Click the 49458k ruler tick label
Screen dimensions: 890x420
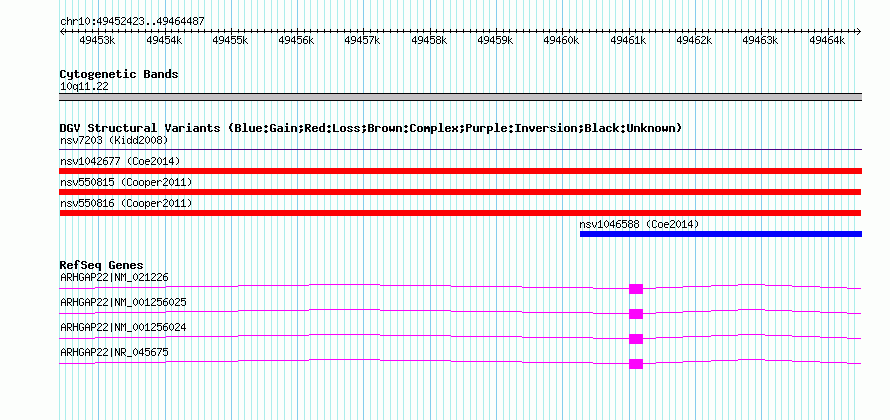coord(429,40)
